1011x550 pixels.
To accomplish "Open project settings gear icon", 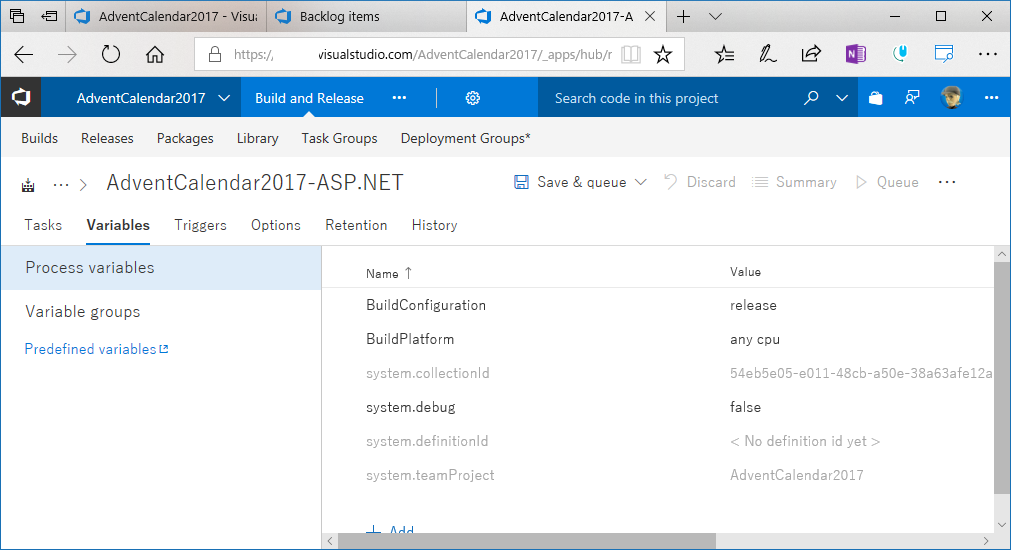I will click(x=473, y=98).
